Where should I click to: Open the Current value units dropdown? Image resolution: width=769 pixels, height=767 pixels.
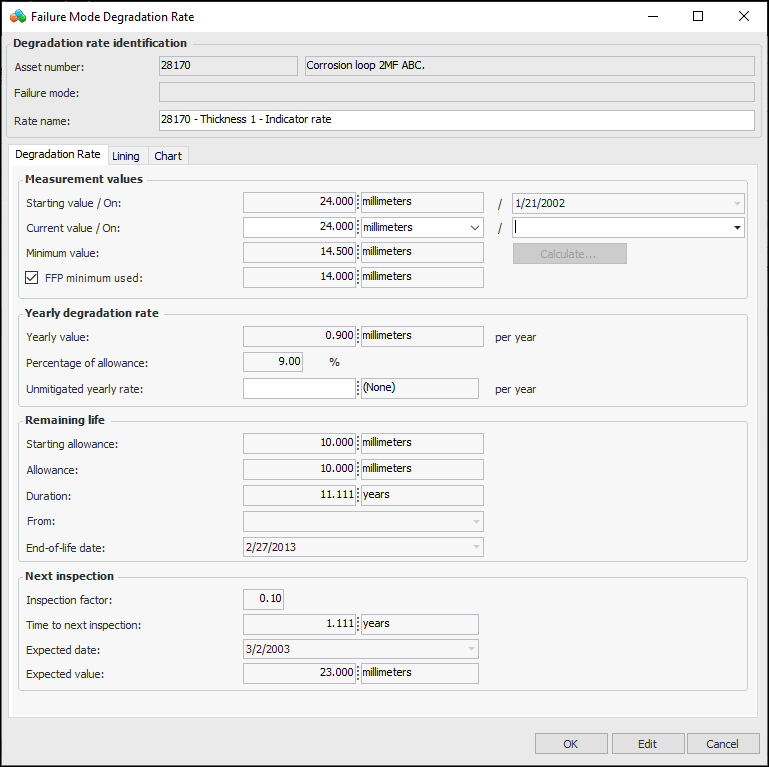pos(473,228)
